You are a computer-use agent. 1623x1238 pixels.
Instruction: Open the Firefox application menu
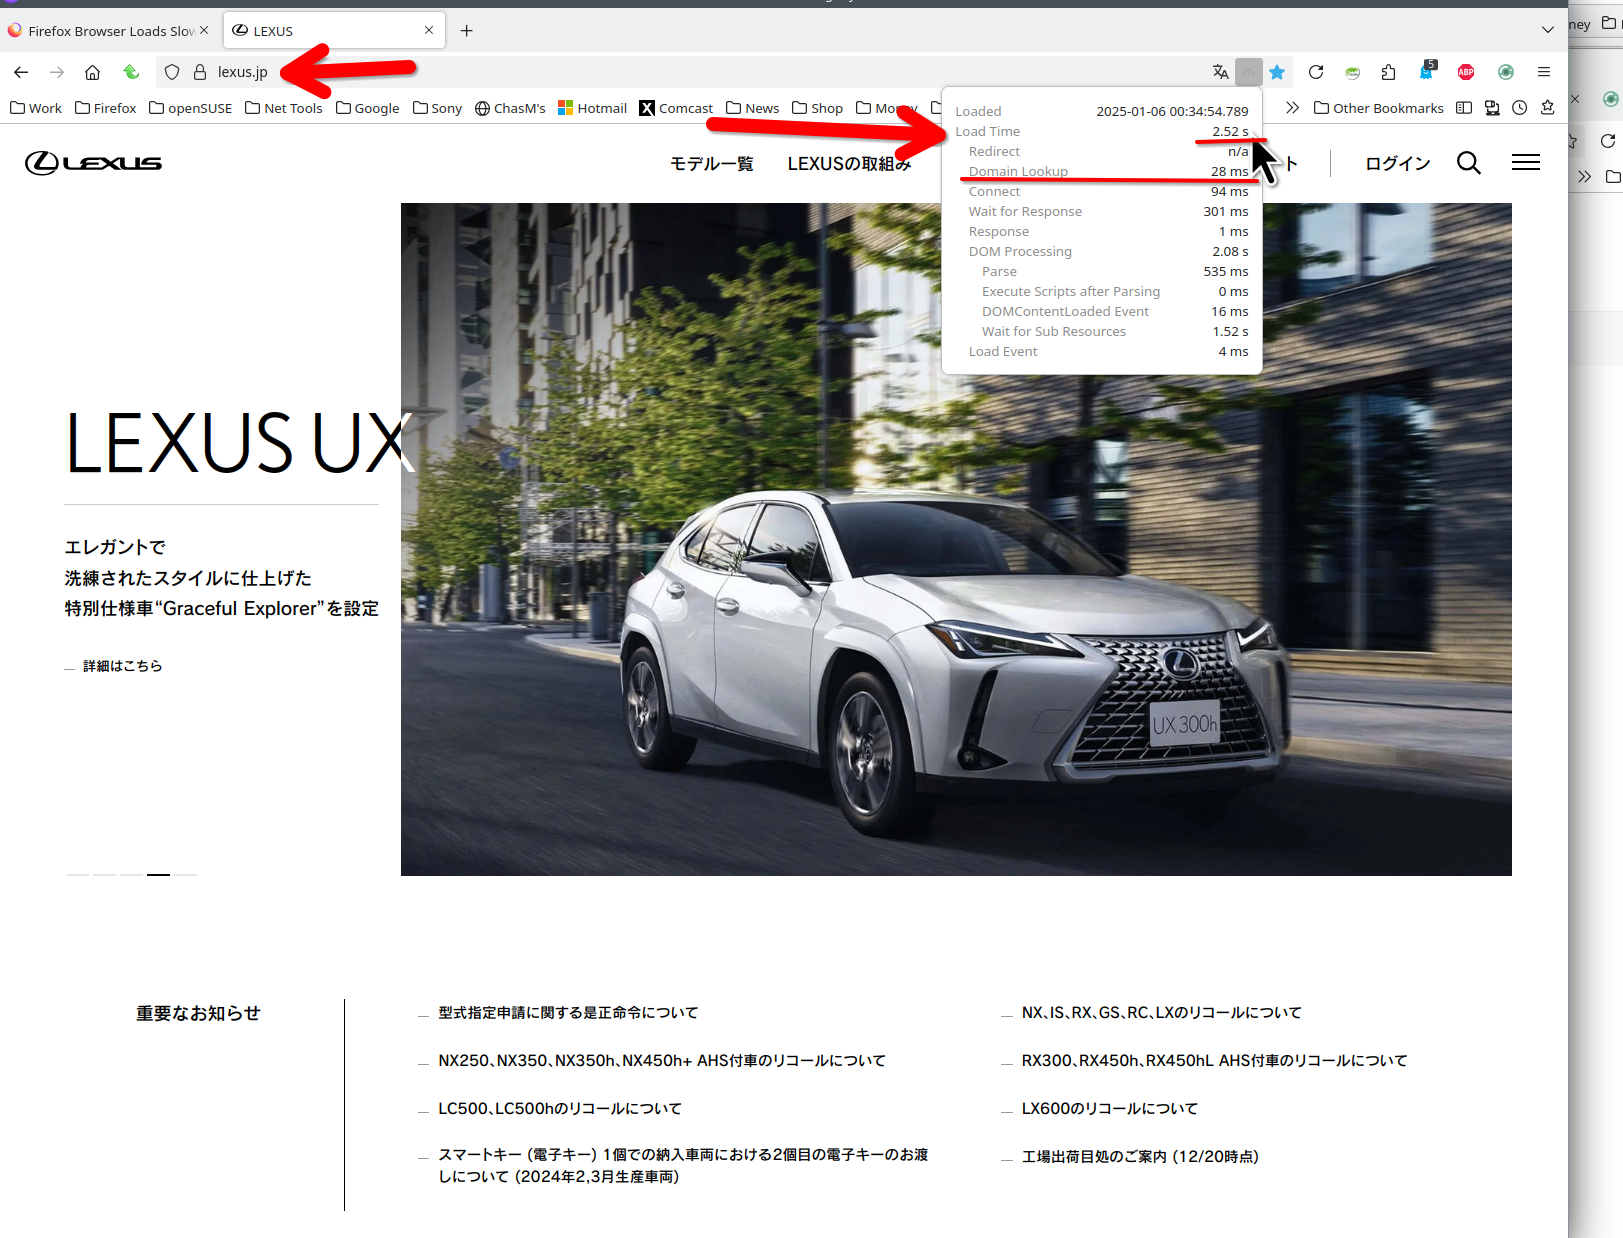tap(1544, 72)
